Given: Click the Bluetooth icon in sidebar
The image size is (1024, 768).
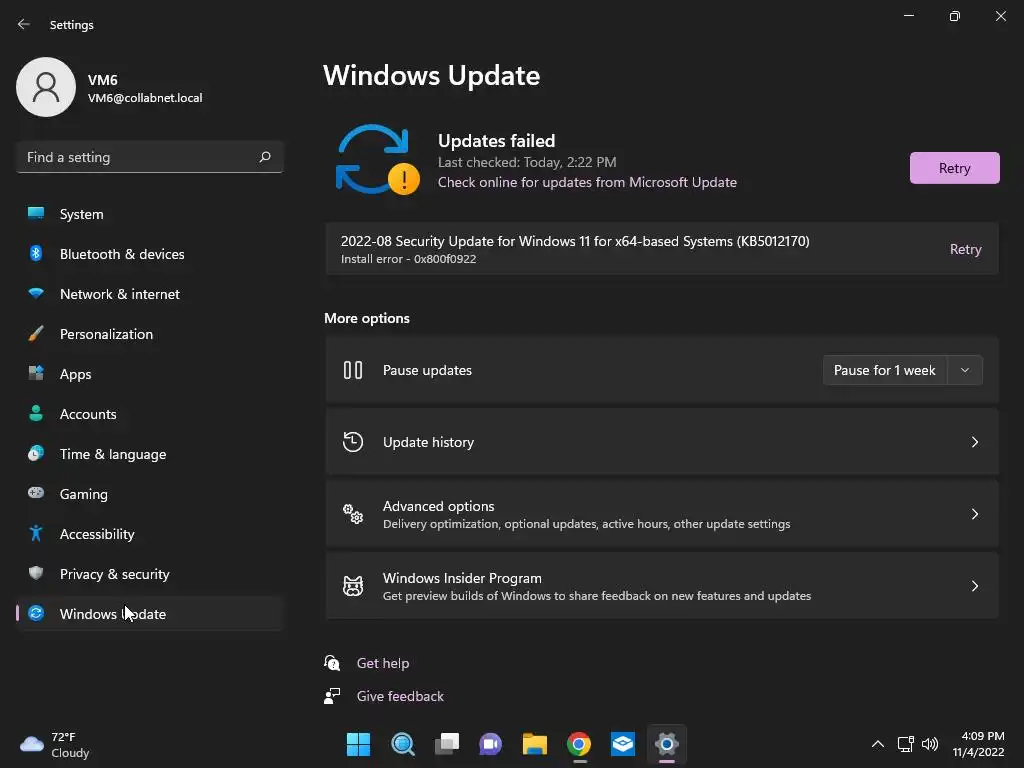Looking at the screenshot, I should (x=36, y=253).
